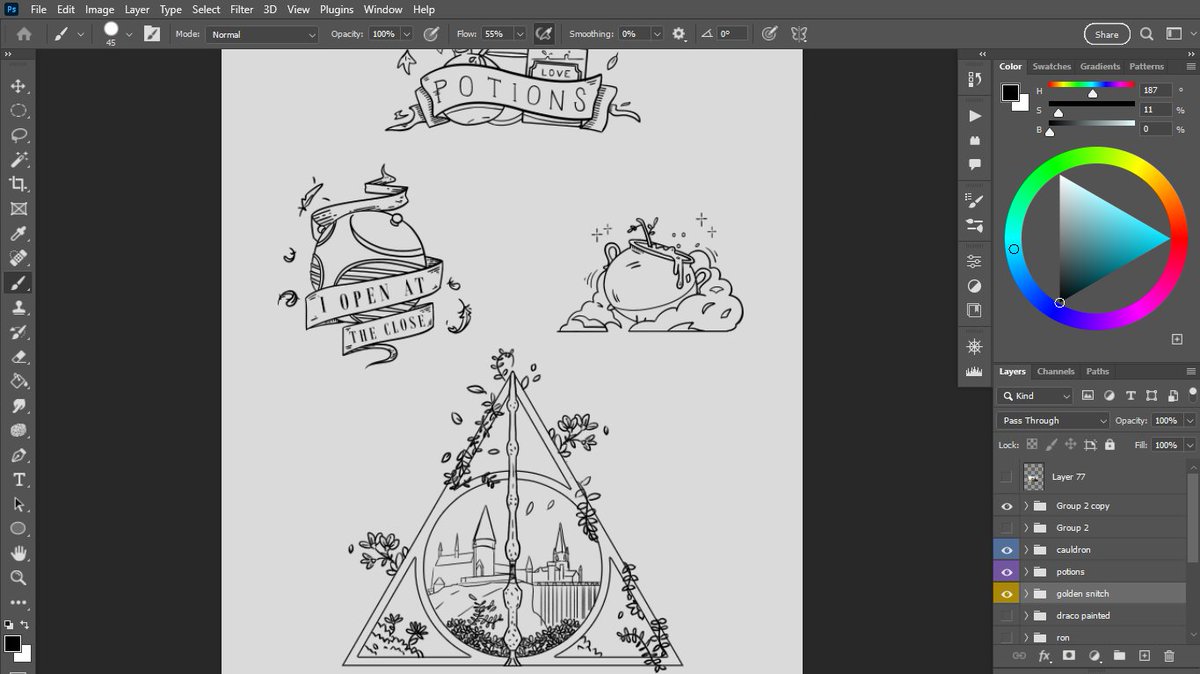Expand the potions group
The image size is (1200, 674).
(1026, 572)
